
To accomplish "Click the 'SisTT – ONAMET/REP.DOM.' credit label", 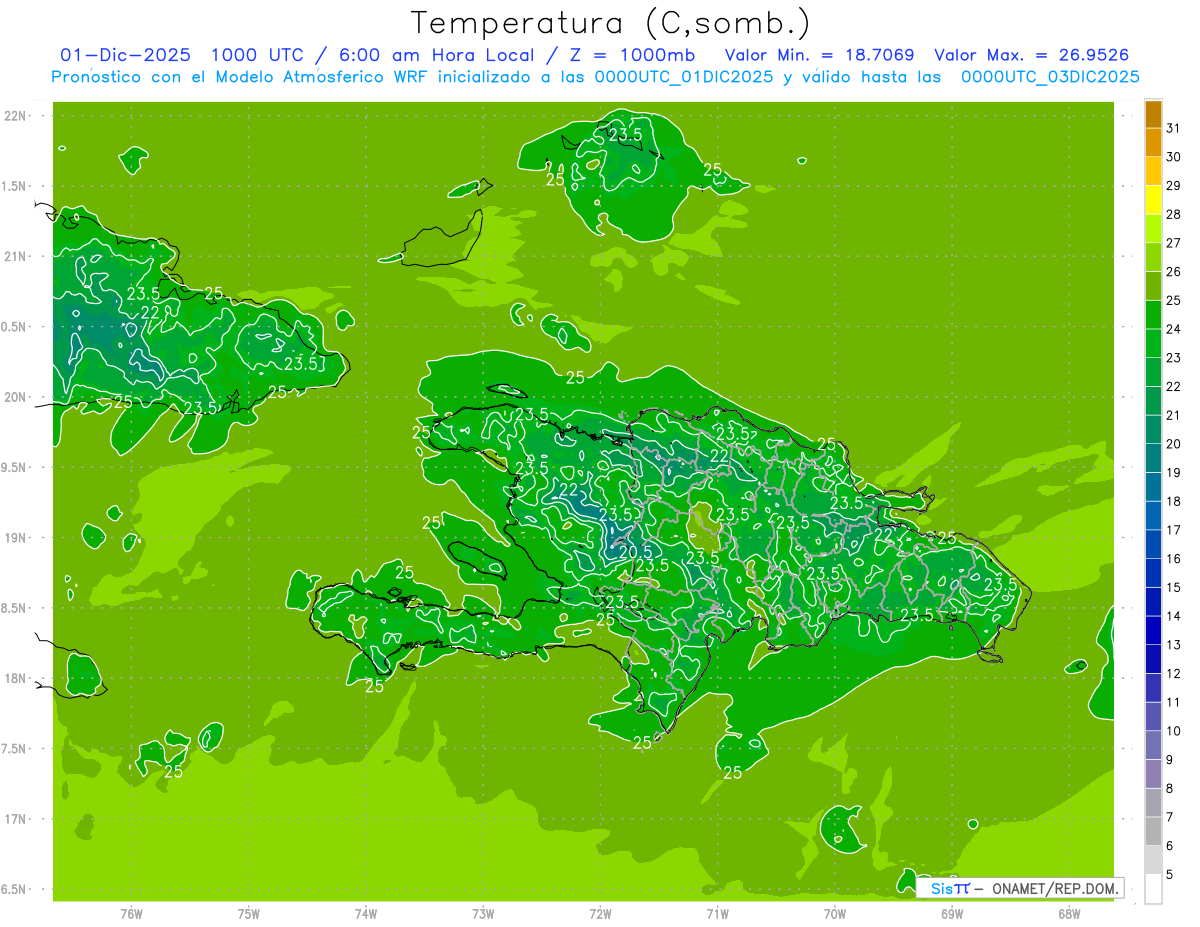I will click(1021, 888).
